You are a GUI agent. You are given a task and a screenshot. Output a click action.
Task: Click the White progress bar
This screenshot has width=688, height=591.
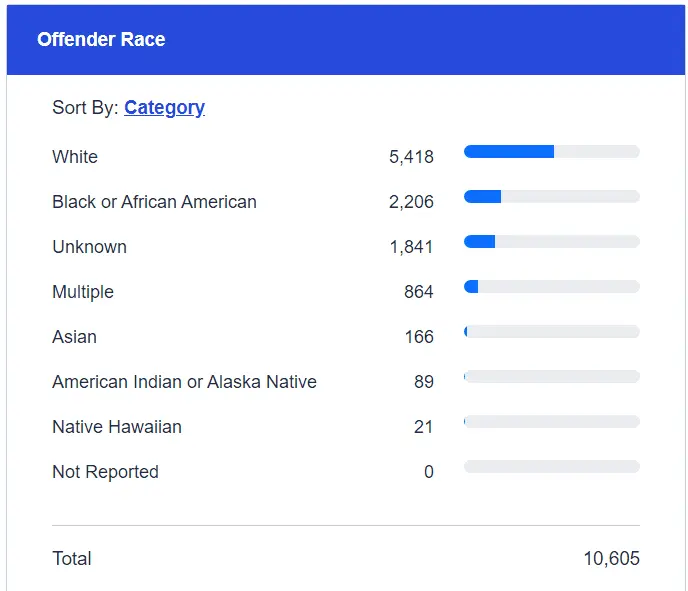click(x=551, y=152)
